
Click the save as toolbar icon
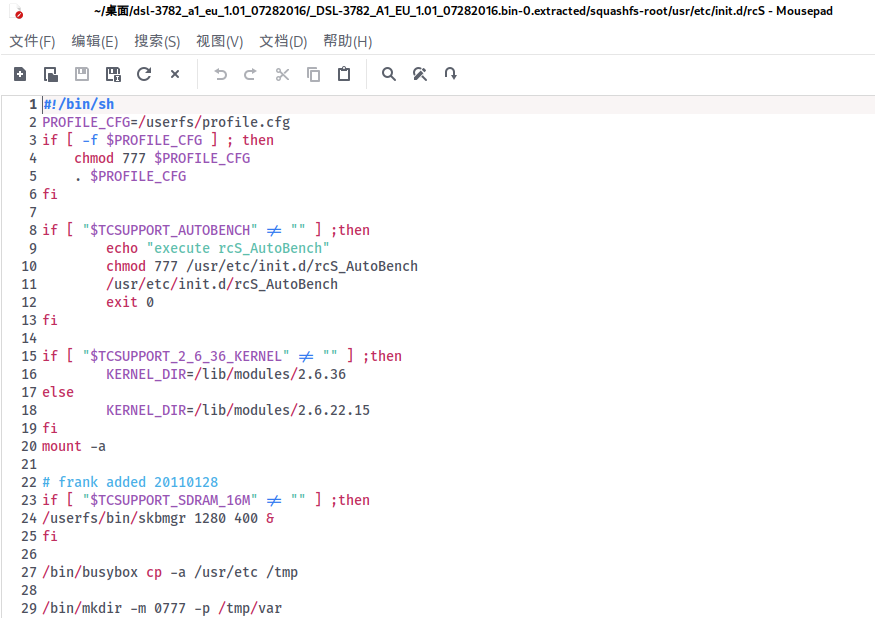point(113,74)
